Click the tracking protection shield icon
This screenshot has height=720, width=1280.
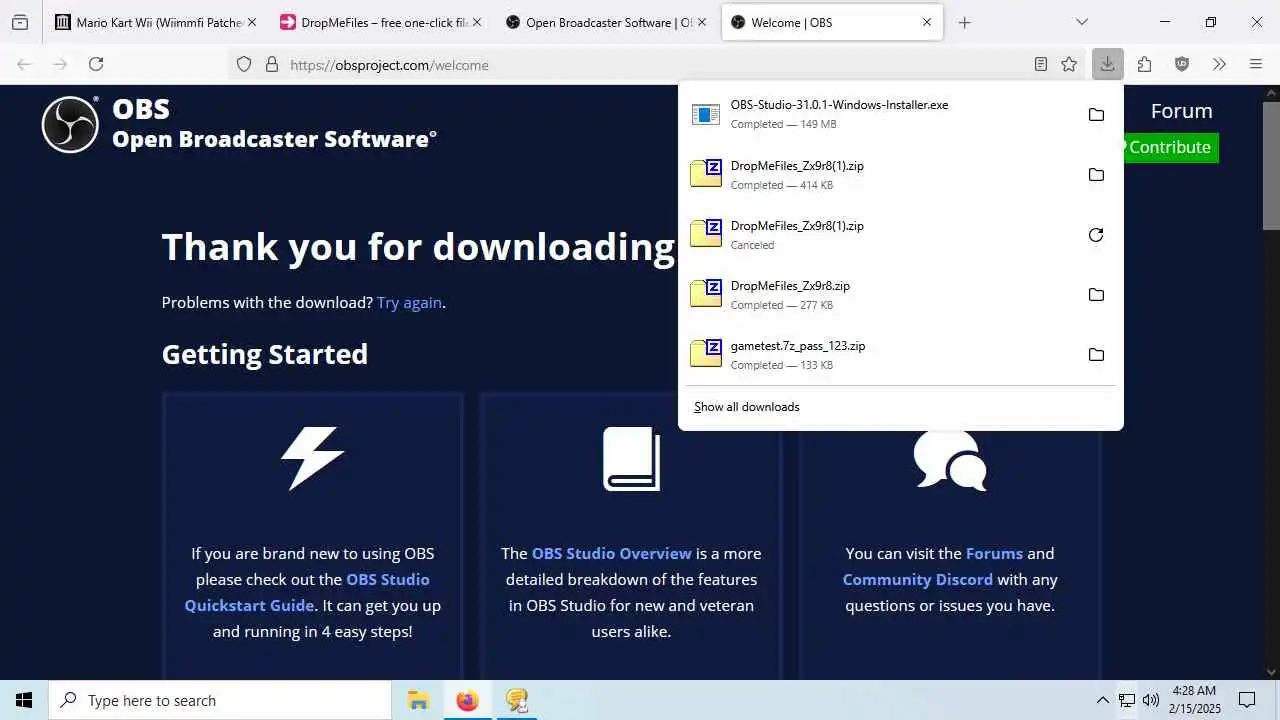(x=244, y=64)
